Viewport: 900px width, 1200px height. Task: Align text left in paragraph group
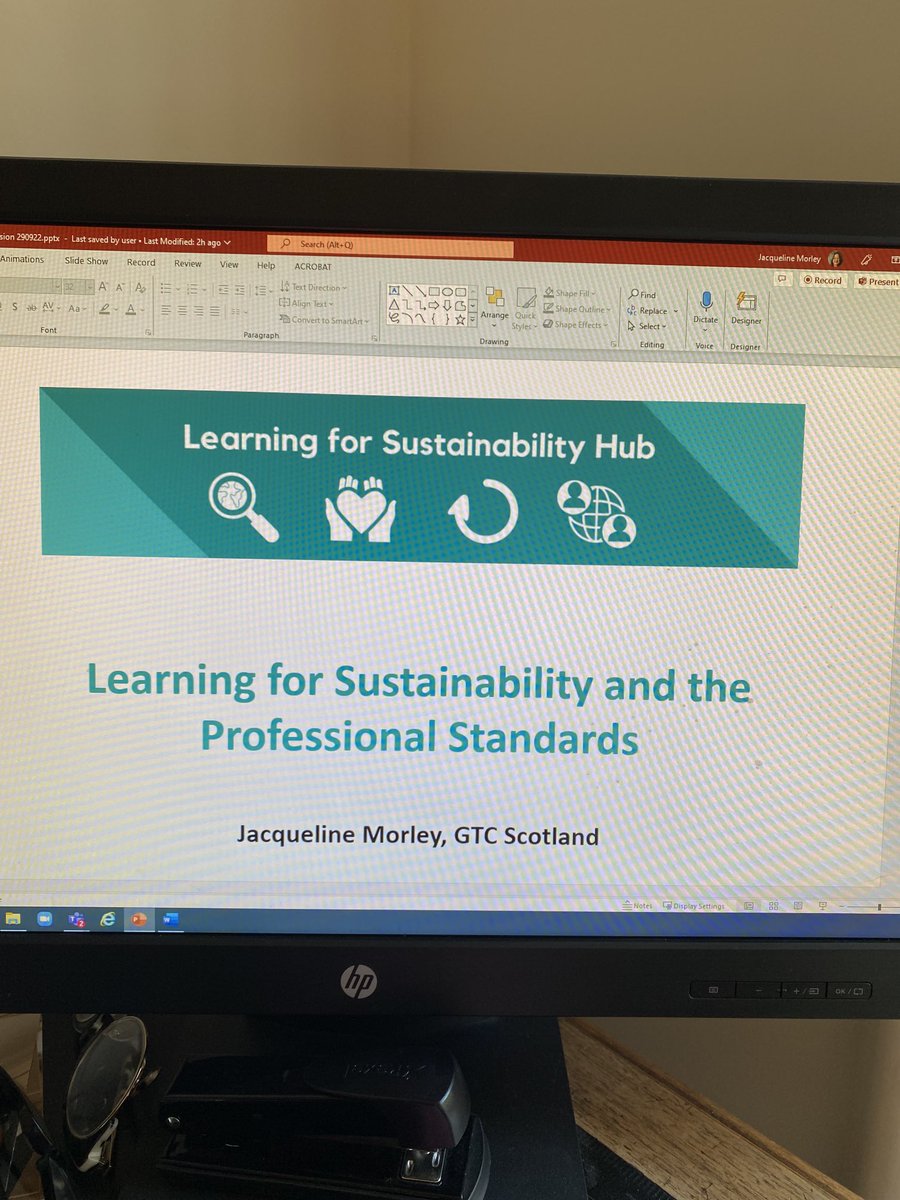point(168,311)
